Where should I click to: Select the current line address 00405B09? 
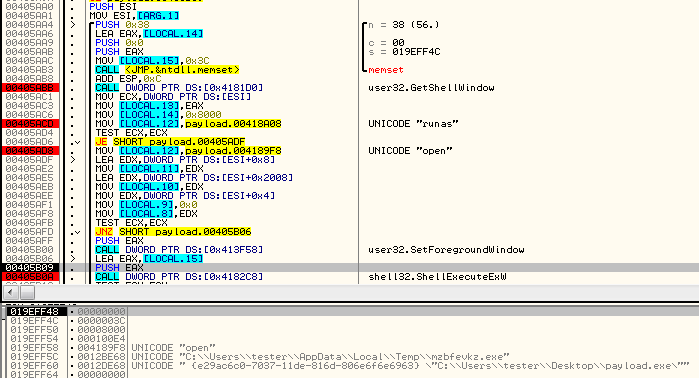(x=29, y=267)
